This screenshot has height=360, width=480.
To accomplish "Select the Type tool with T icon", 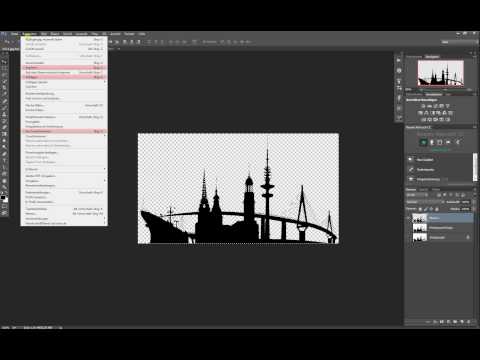I will 4,160.
